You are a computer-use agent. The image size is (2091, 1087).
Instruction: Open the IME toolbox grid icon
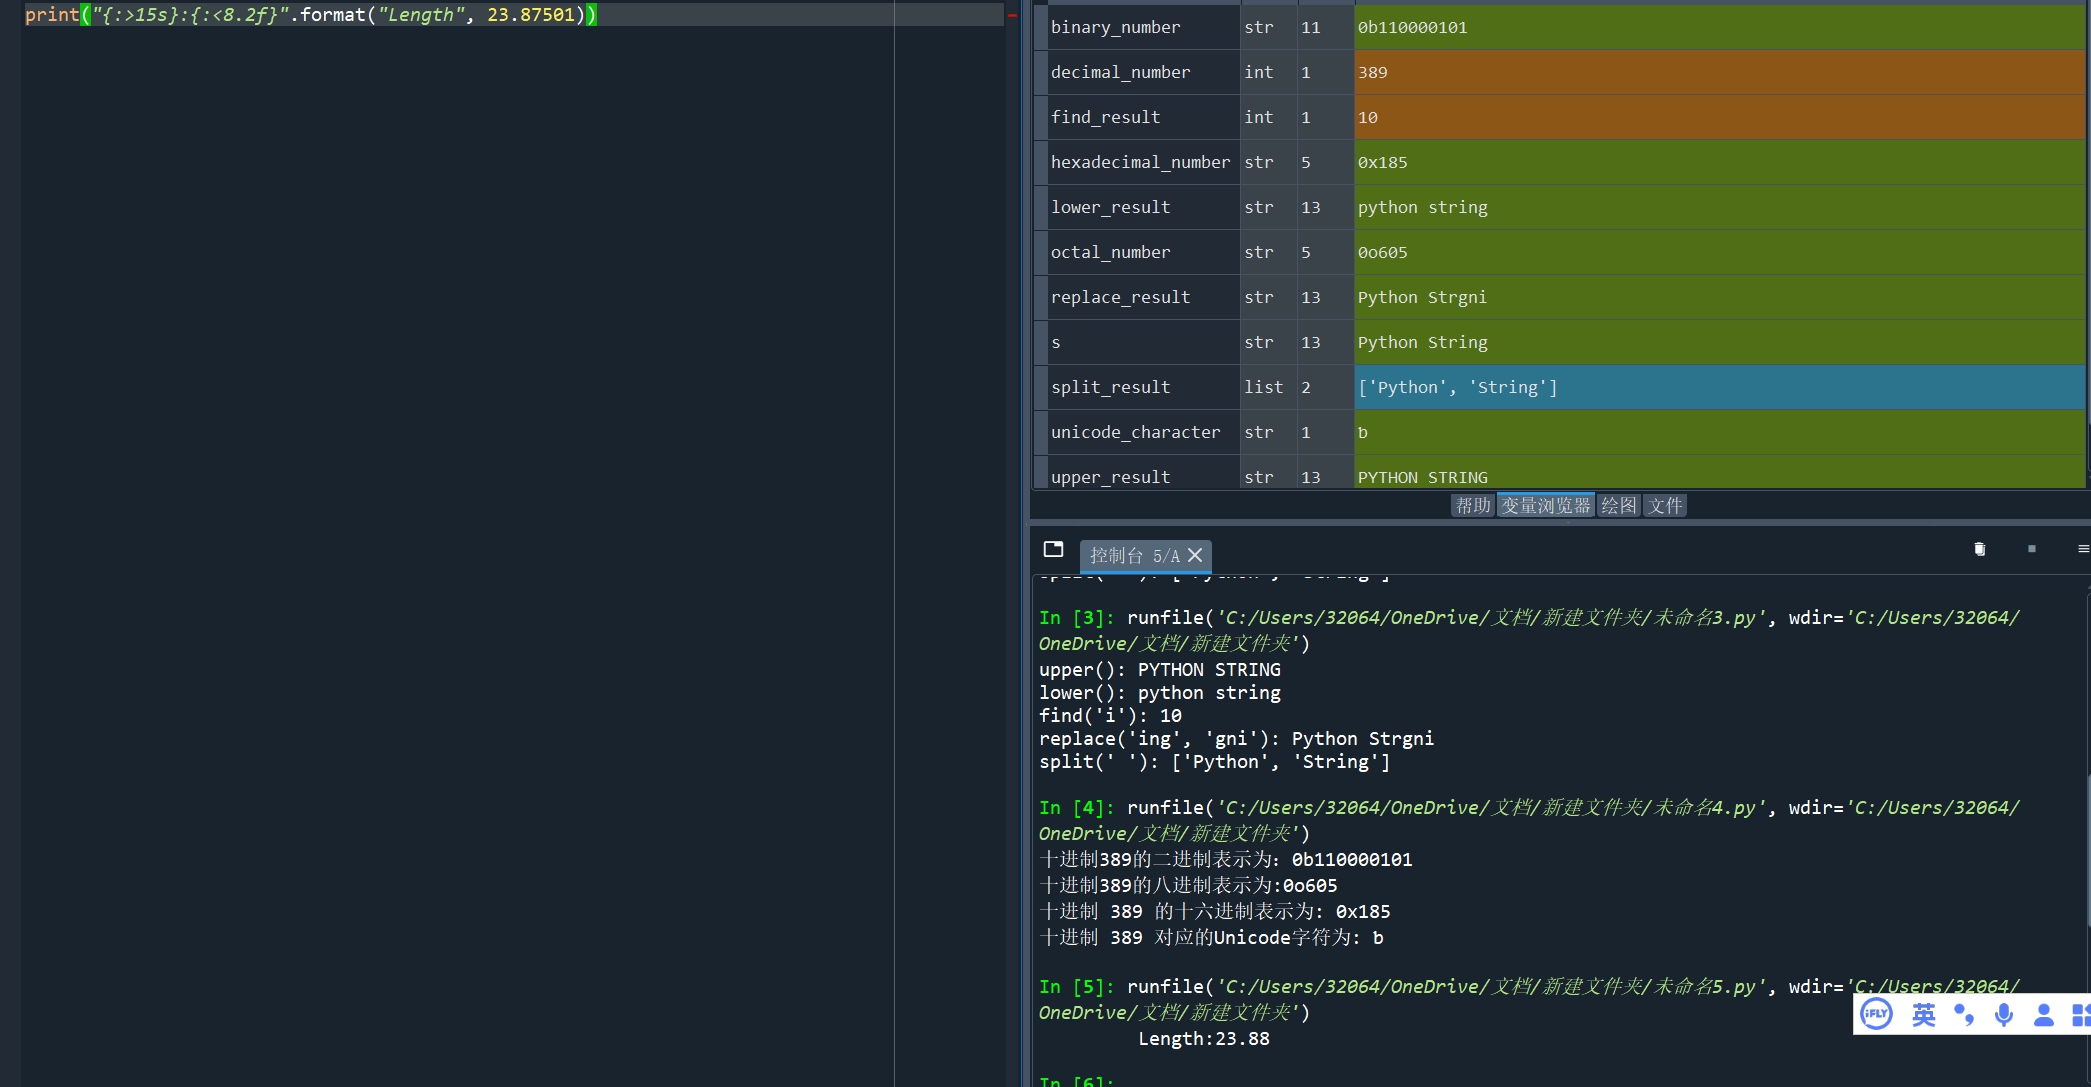coord(2080,1015)
